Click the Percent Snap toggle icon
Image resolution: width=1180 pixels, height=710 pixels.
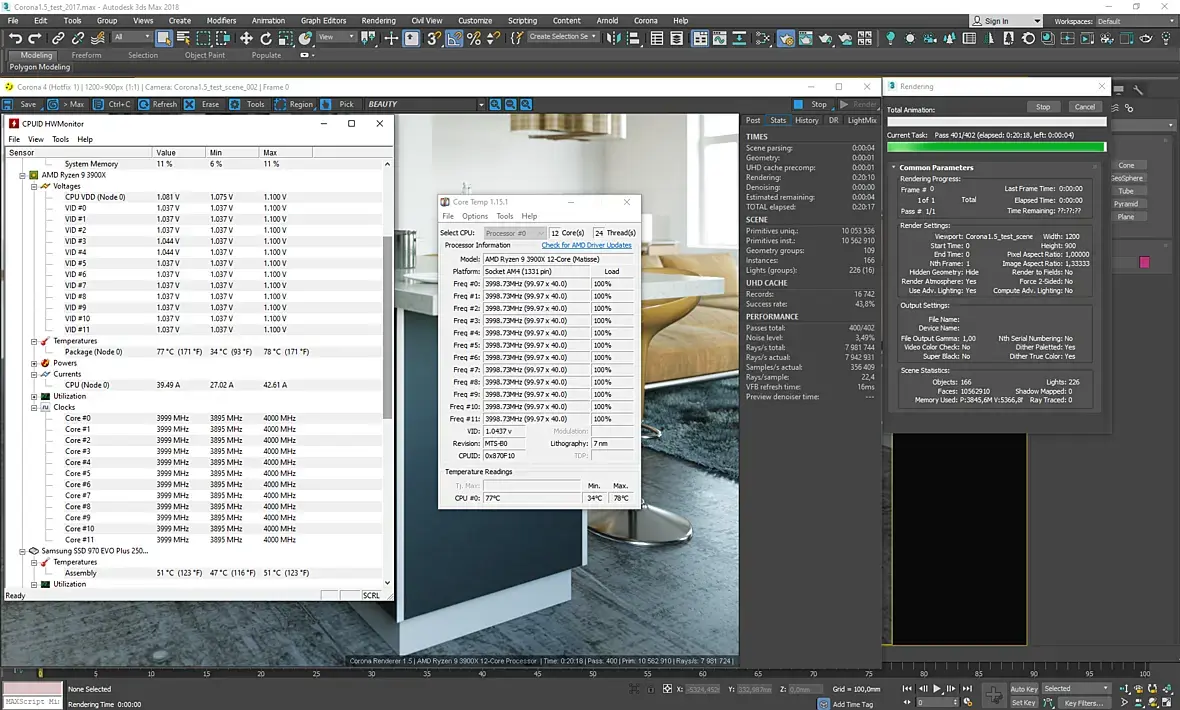tap(474, 38)
